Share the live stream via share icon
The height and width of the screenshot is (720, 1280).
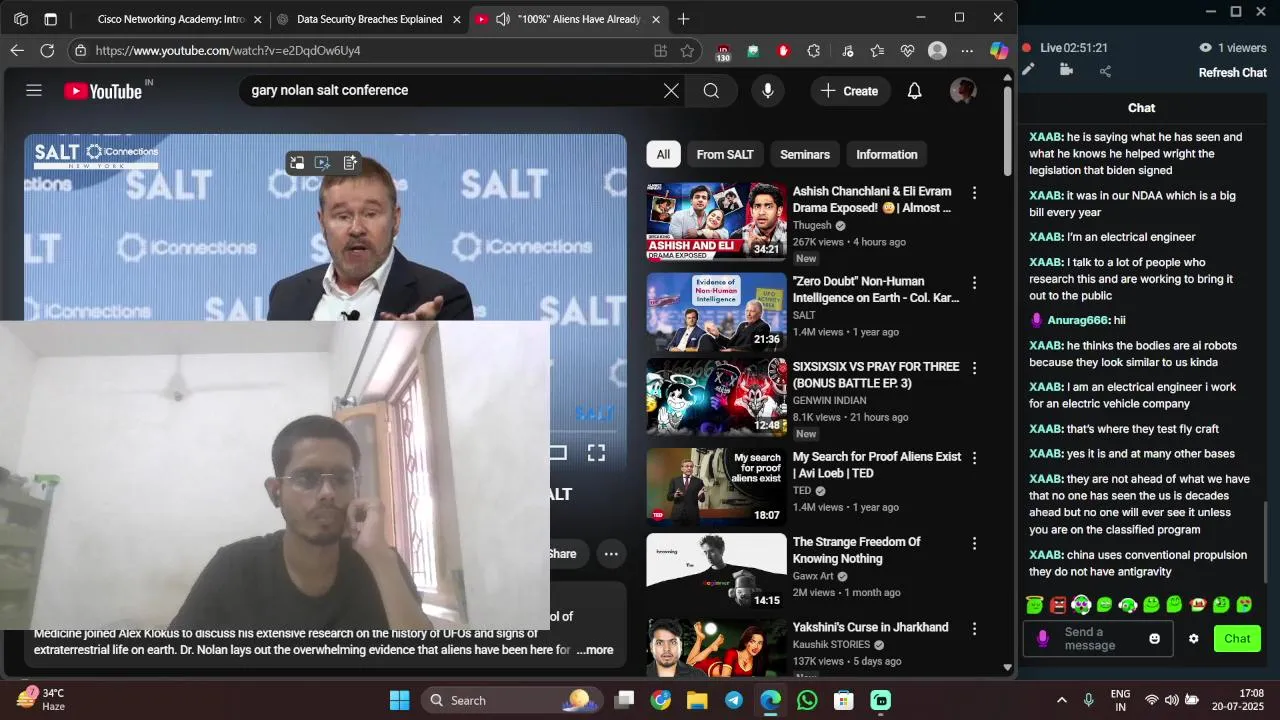click(x=1105, y=71)
